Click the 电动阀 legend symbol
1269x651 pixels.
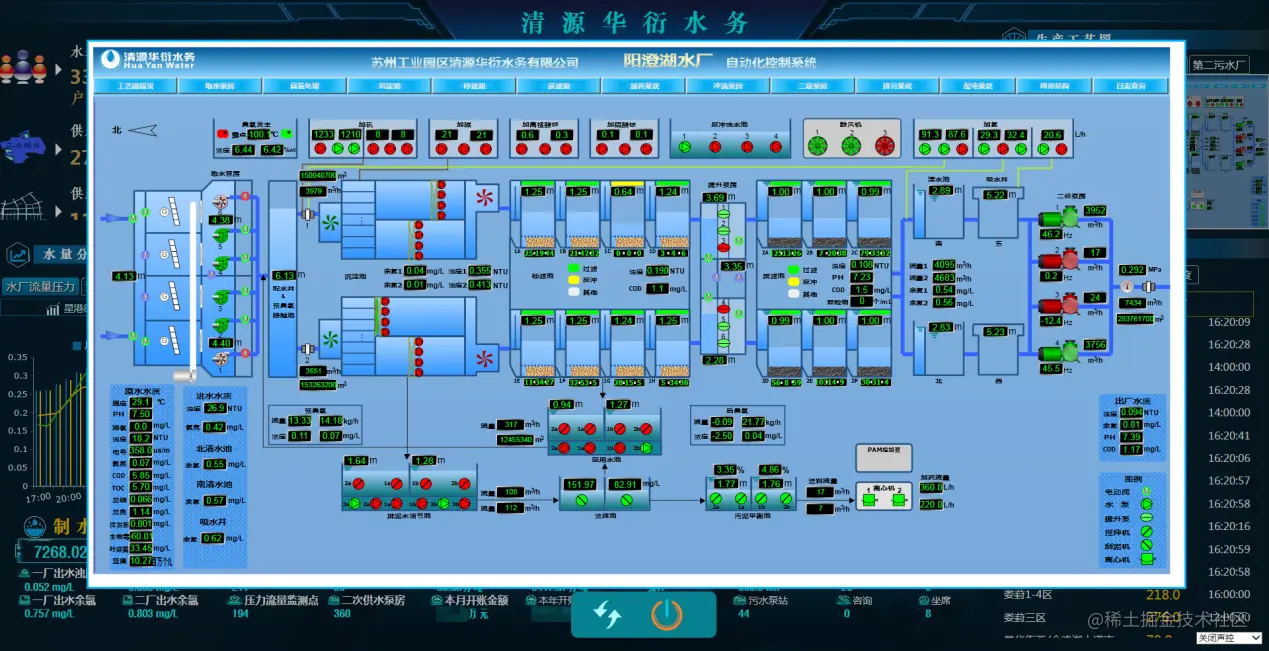coord(1146,491)
